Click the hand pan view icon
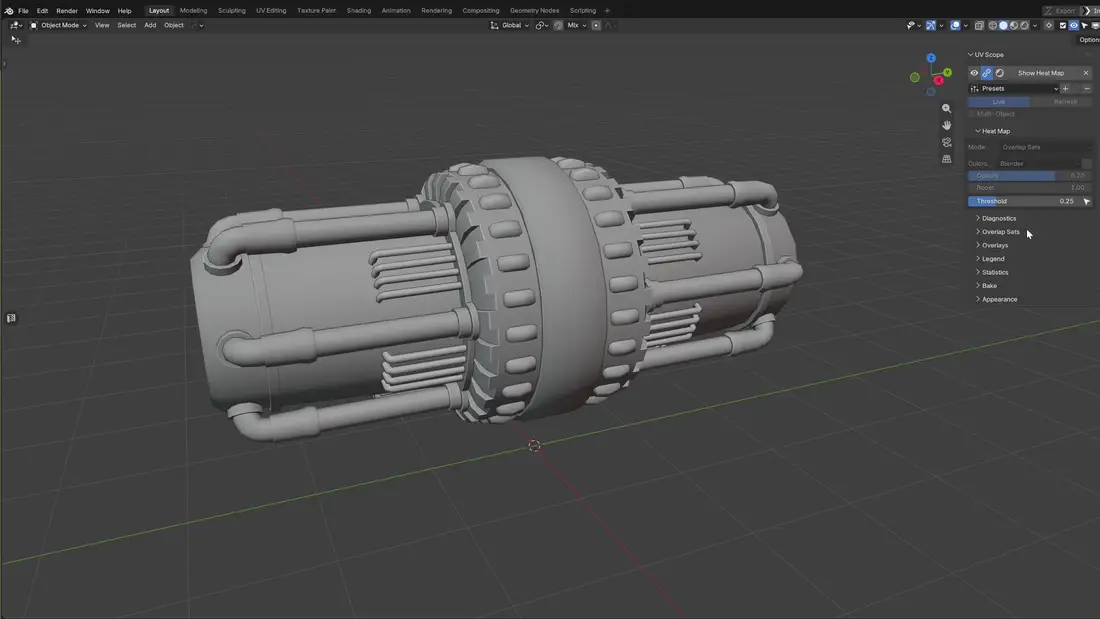Viewport: 1100px width, 619px height. pyautogui.click(x=946, y=126)
